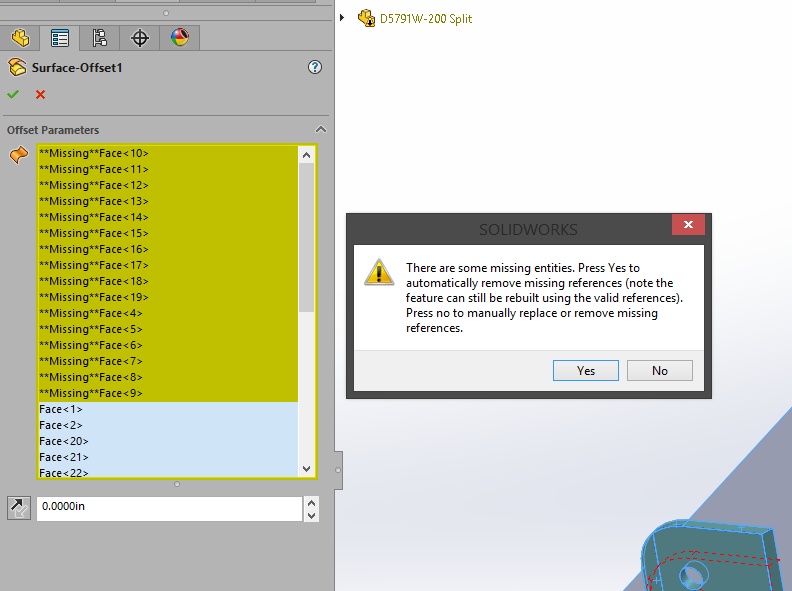Click the Surface-Offset1 feature icon

click(x=17, y=67)
